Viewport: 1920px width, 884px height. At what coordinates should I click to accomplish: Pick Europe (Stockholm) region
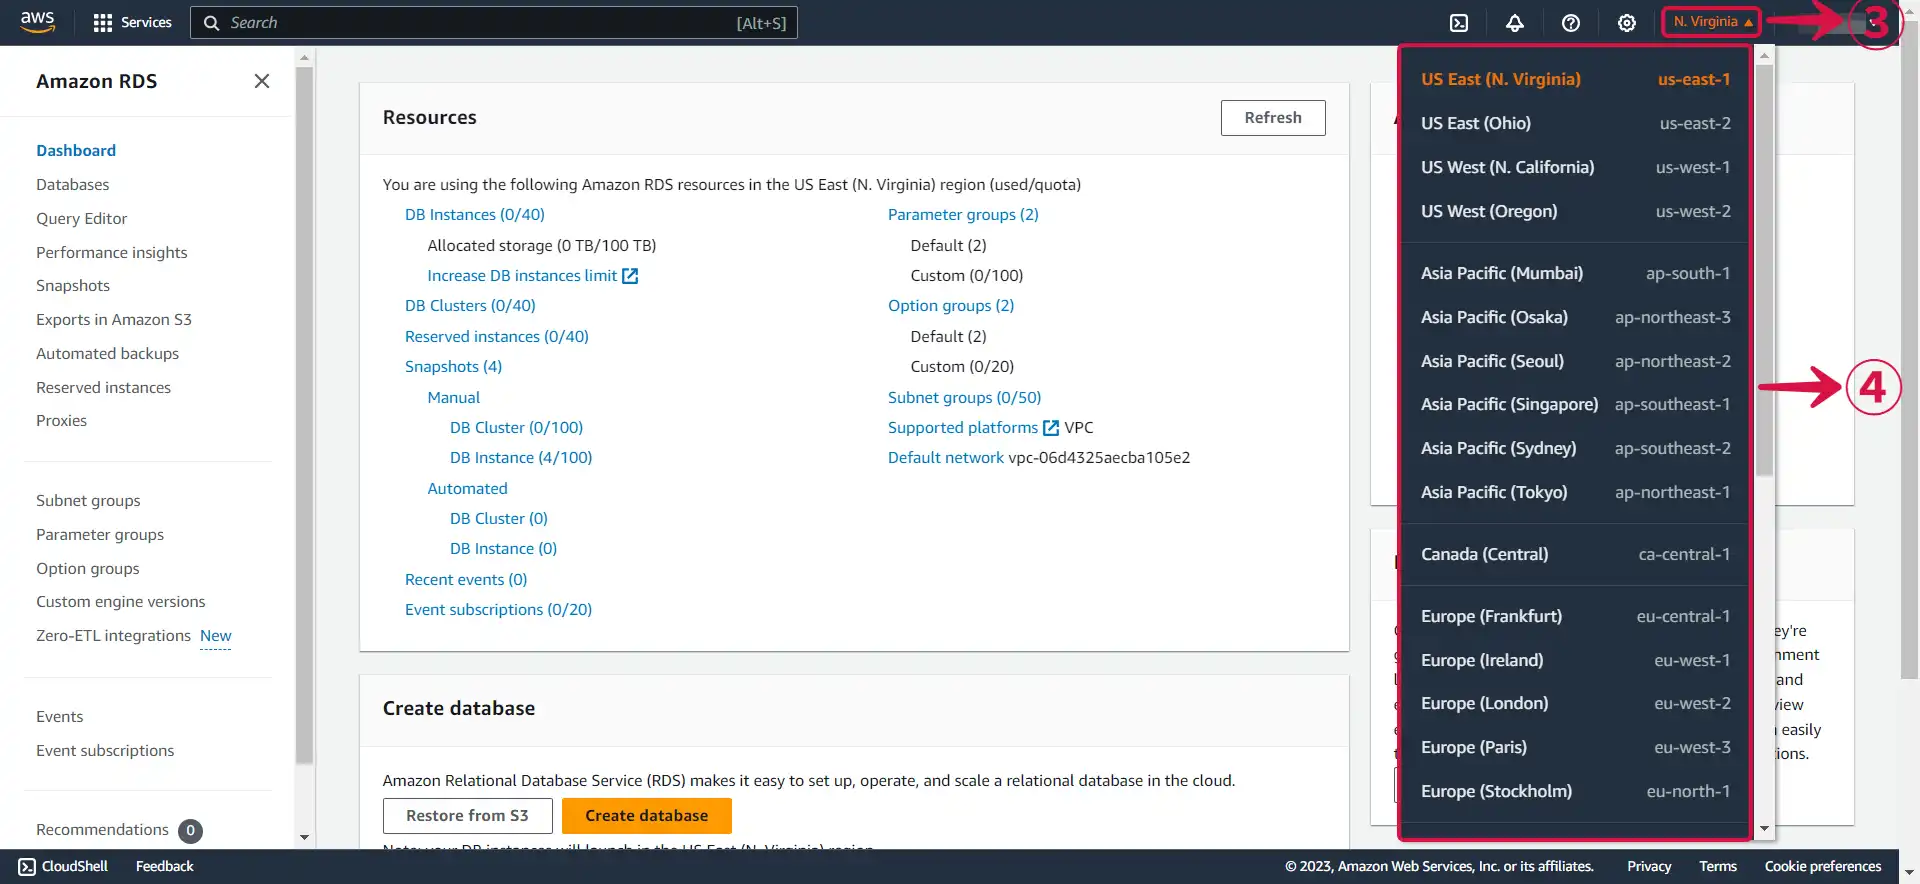tap(1575, 791)
